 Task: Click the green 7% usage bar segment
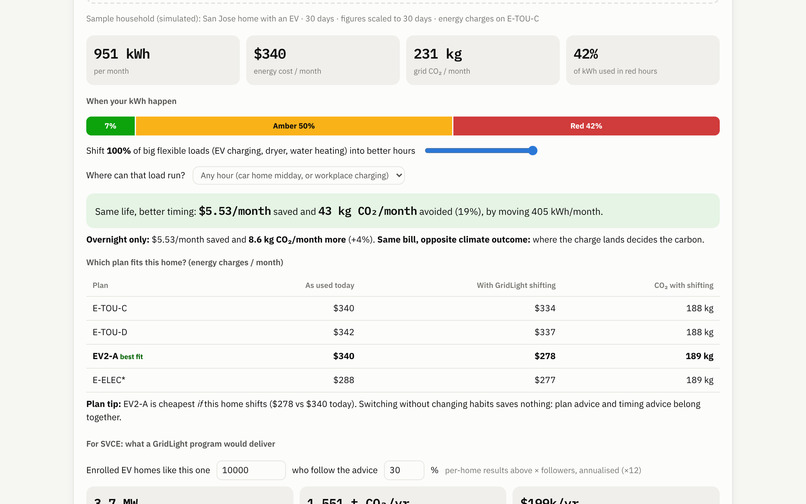pyautogui.click(x=111, y=126)
